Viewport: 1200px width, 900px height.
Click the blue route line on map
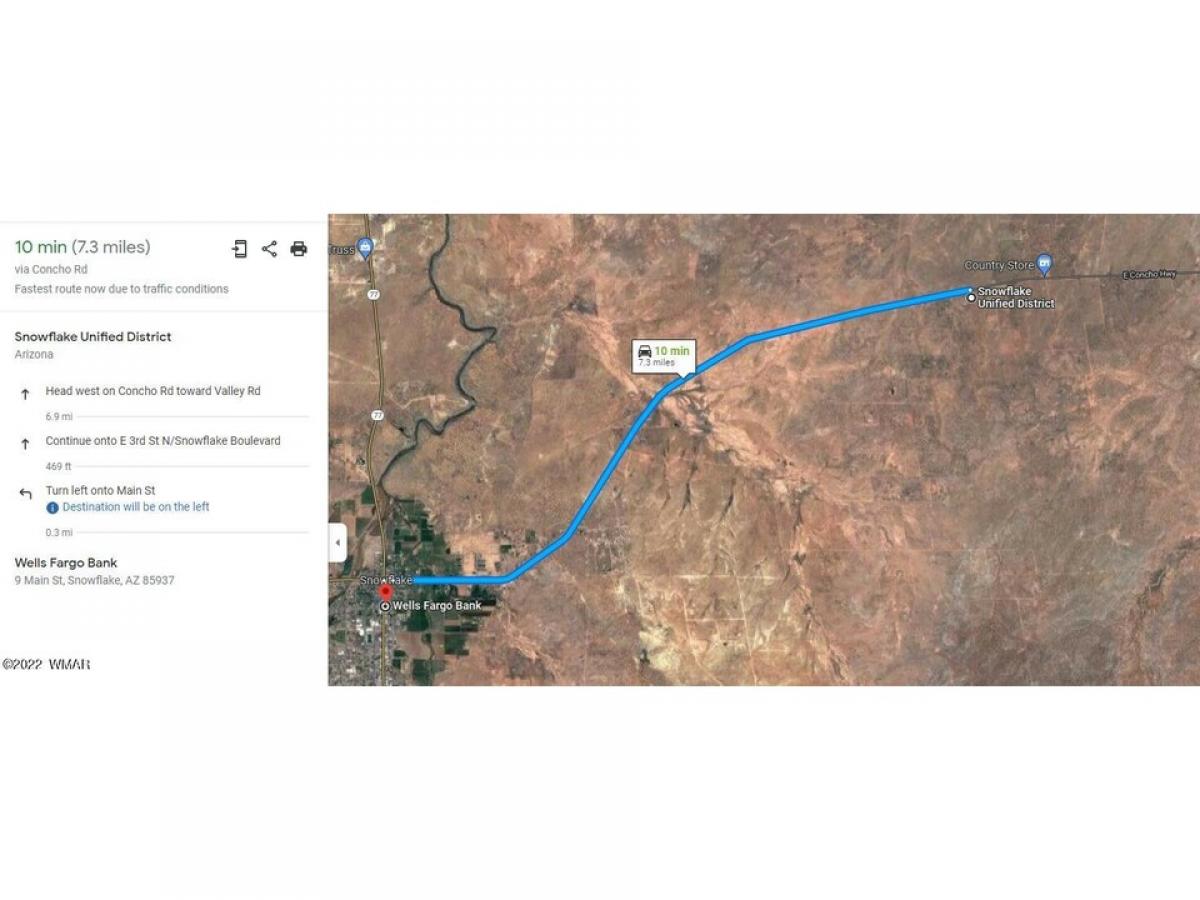click(610, 469)
